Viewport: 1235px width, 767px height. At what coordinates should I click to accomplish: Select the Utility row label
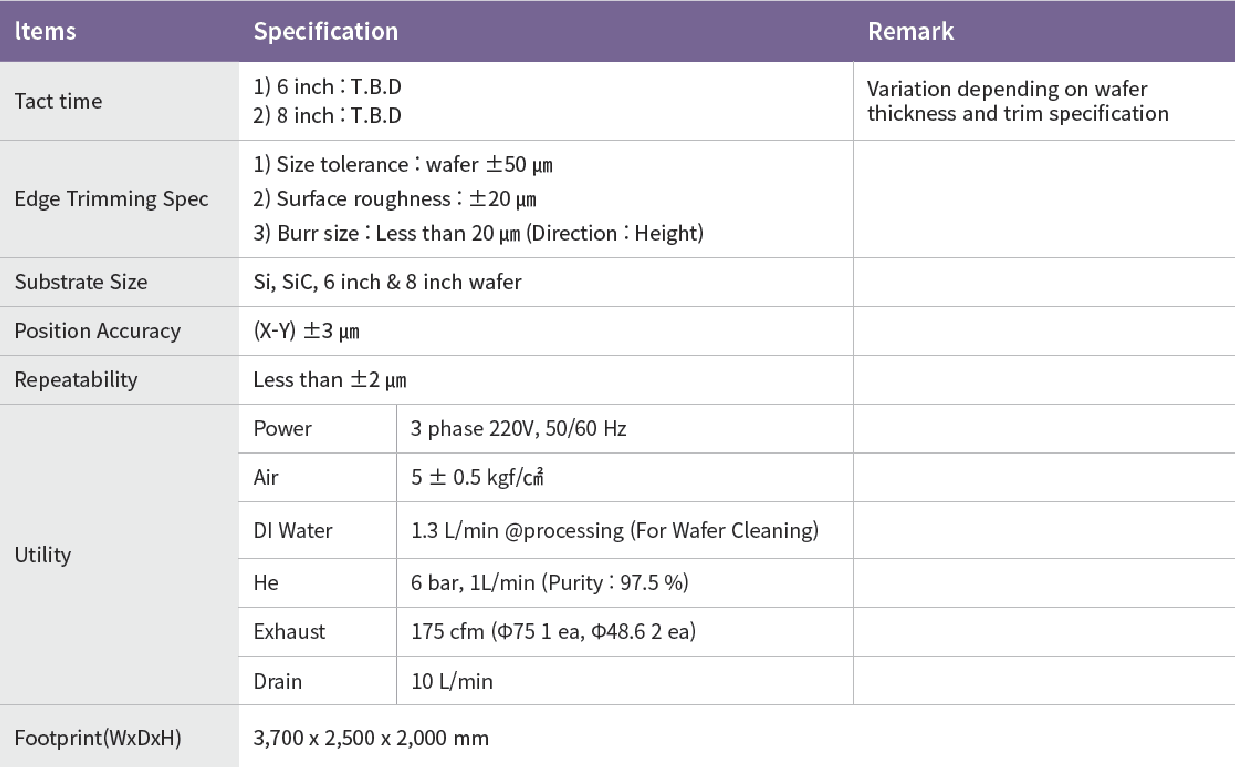[43, 554]
